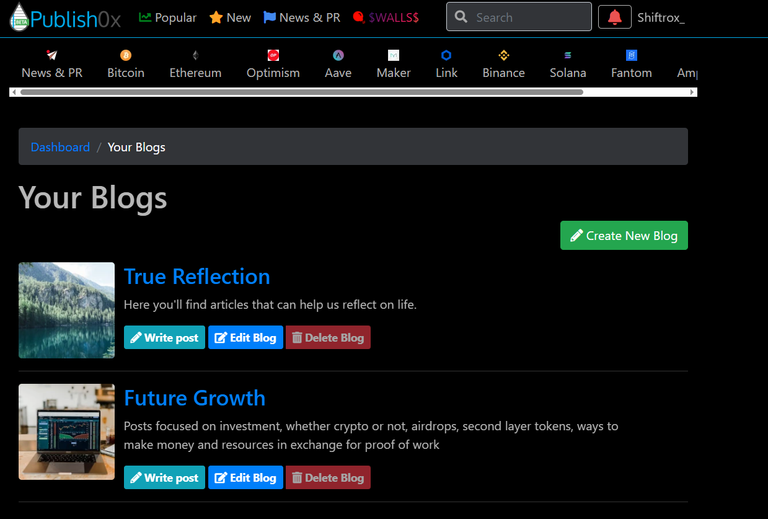Click the Solana icon
768x519 pixels.
click(568, 55)
